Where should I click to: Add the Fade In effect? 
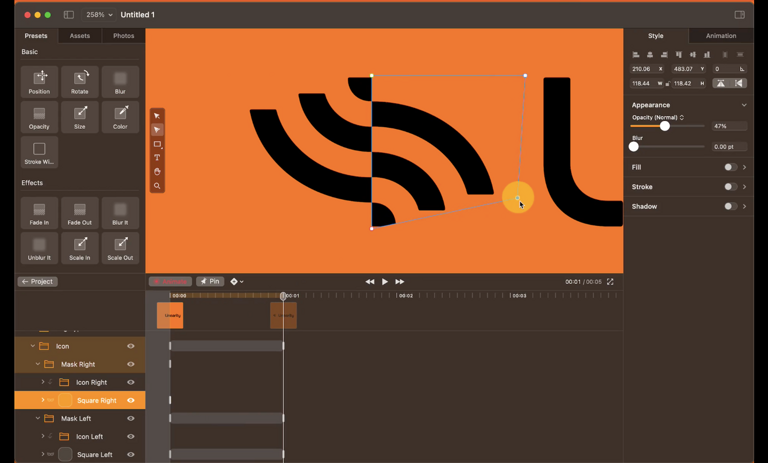[x=39, y=213]
